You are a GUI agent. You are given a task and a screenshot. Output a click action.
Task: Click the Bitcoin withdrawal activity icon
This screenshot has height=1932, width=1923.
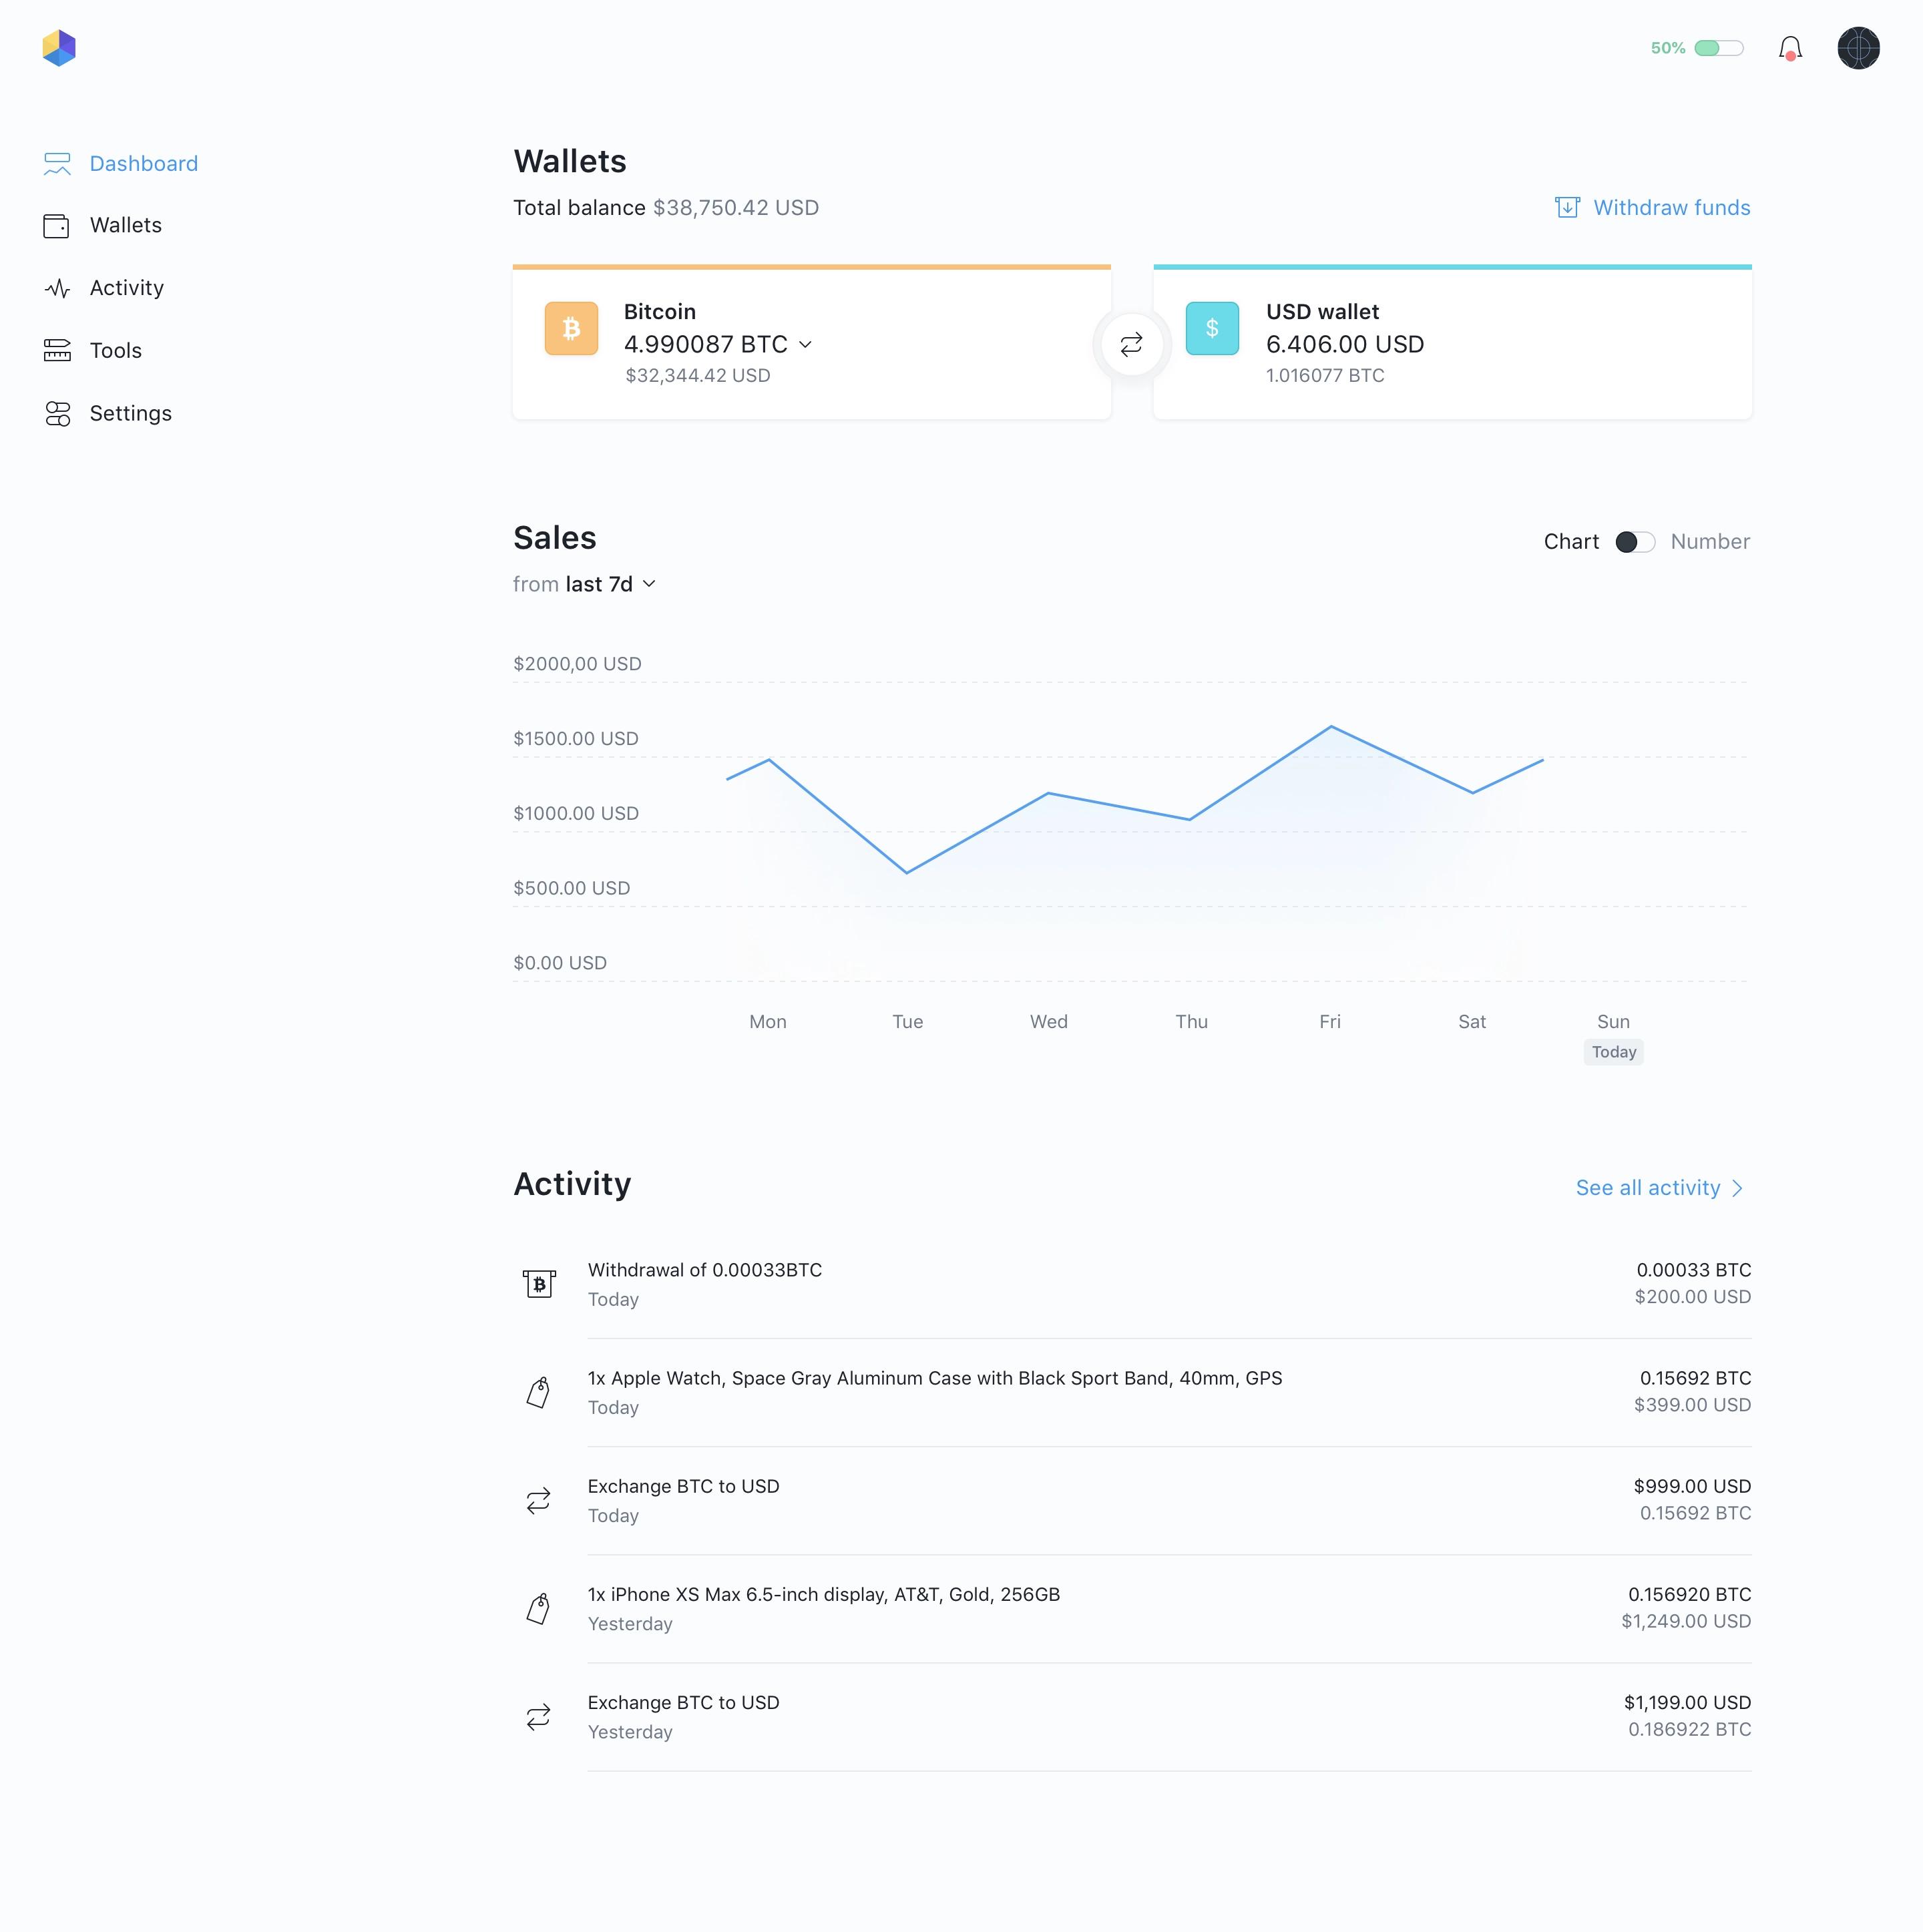tap(539, 1284)
